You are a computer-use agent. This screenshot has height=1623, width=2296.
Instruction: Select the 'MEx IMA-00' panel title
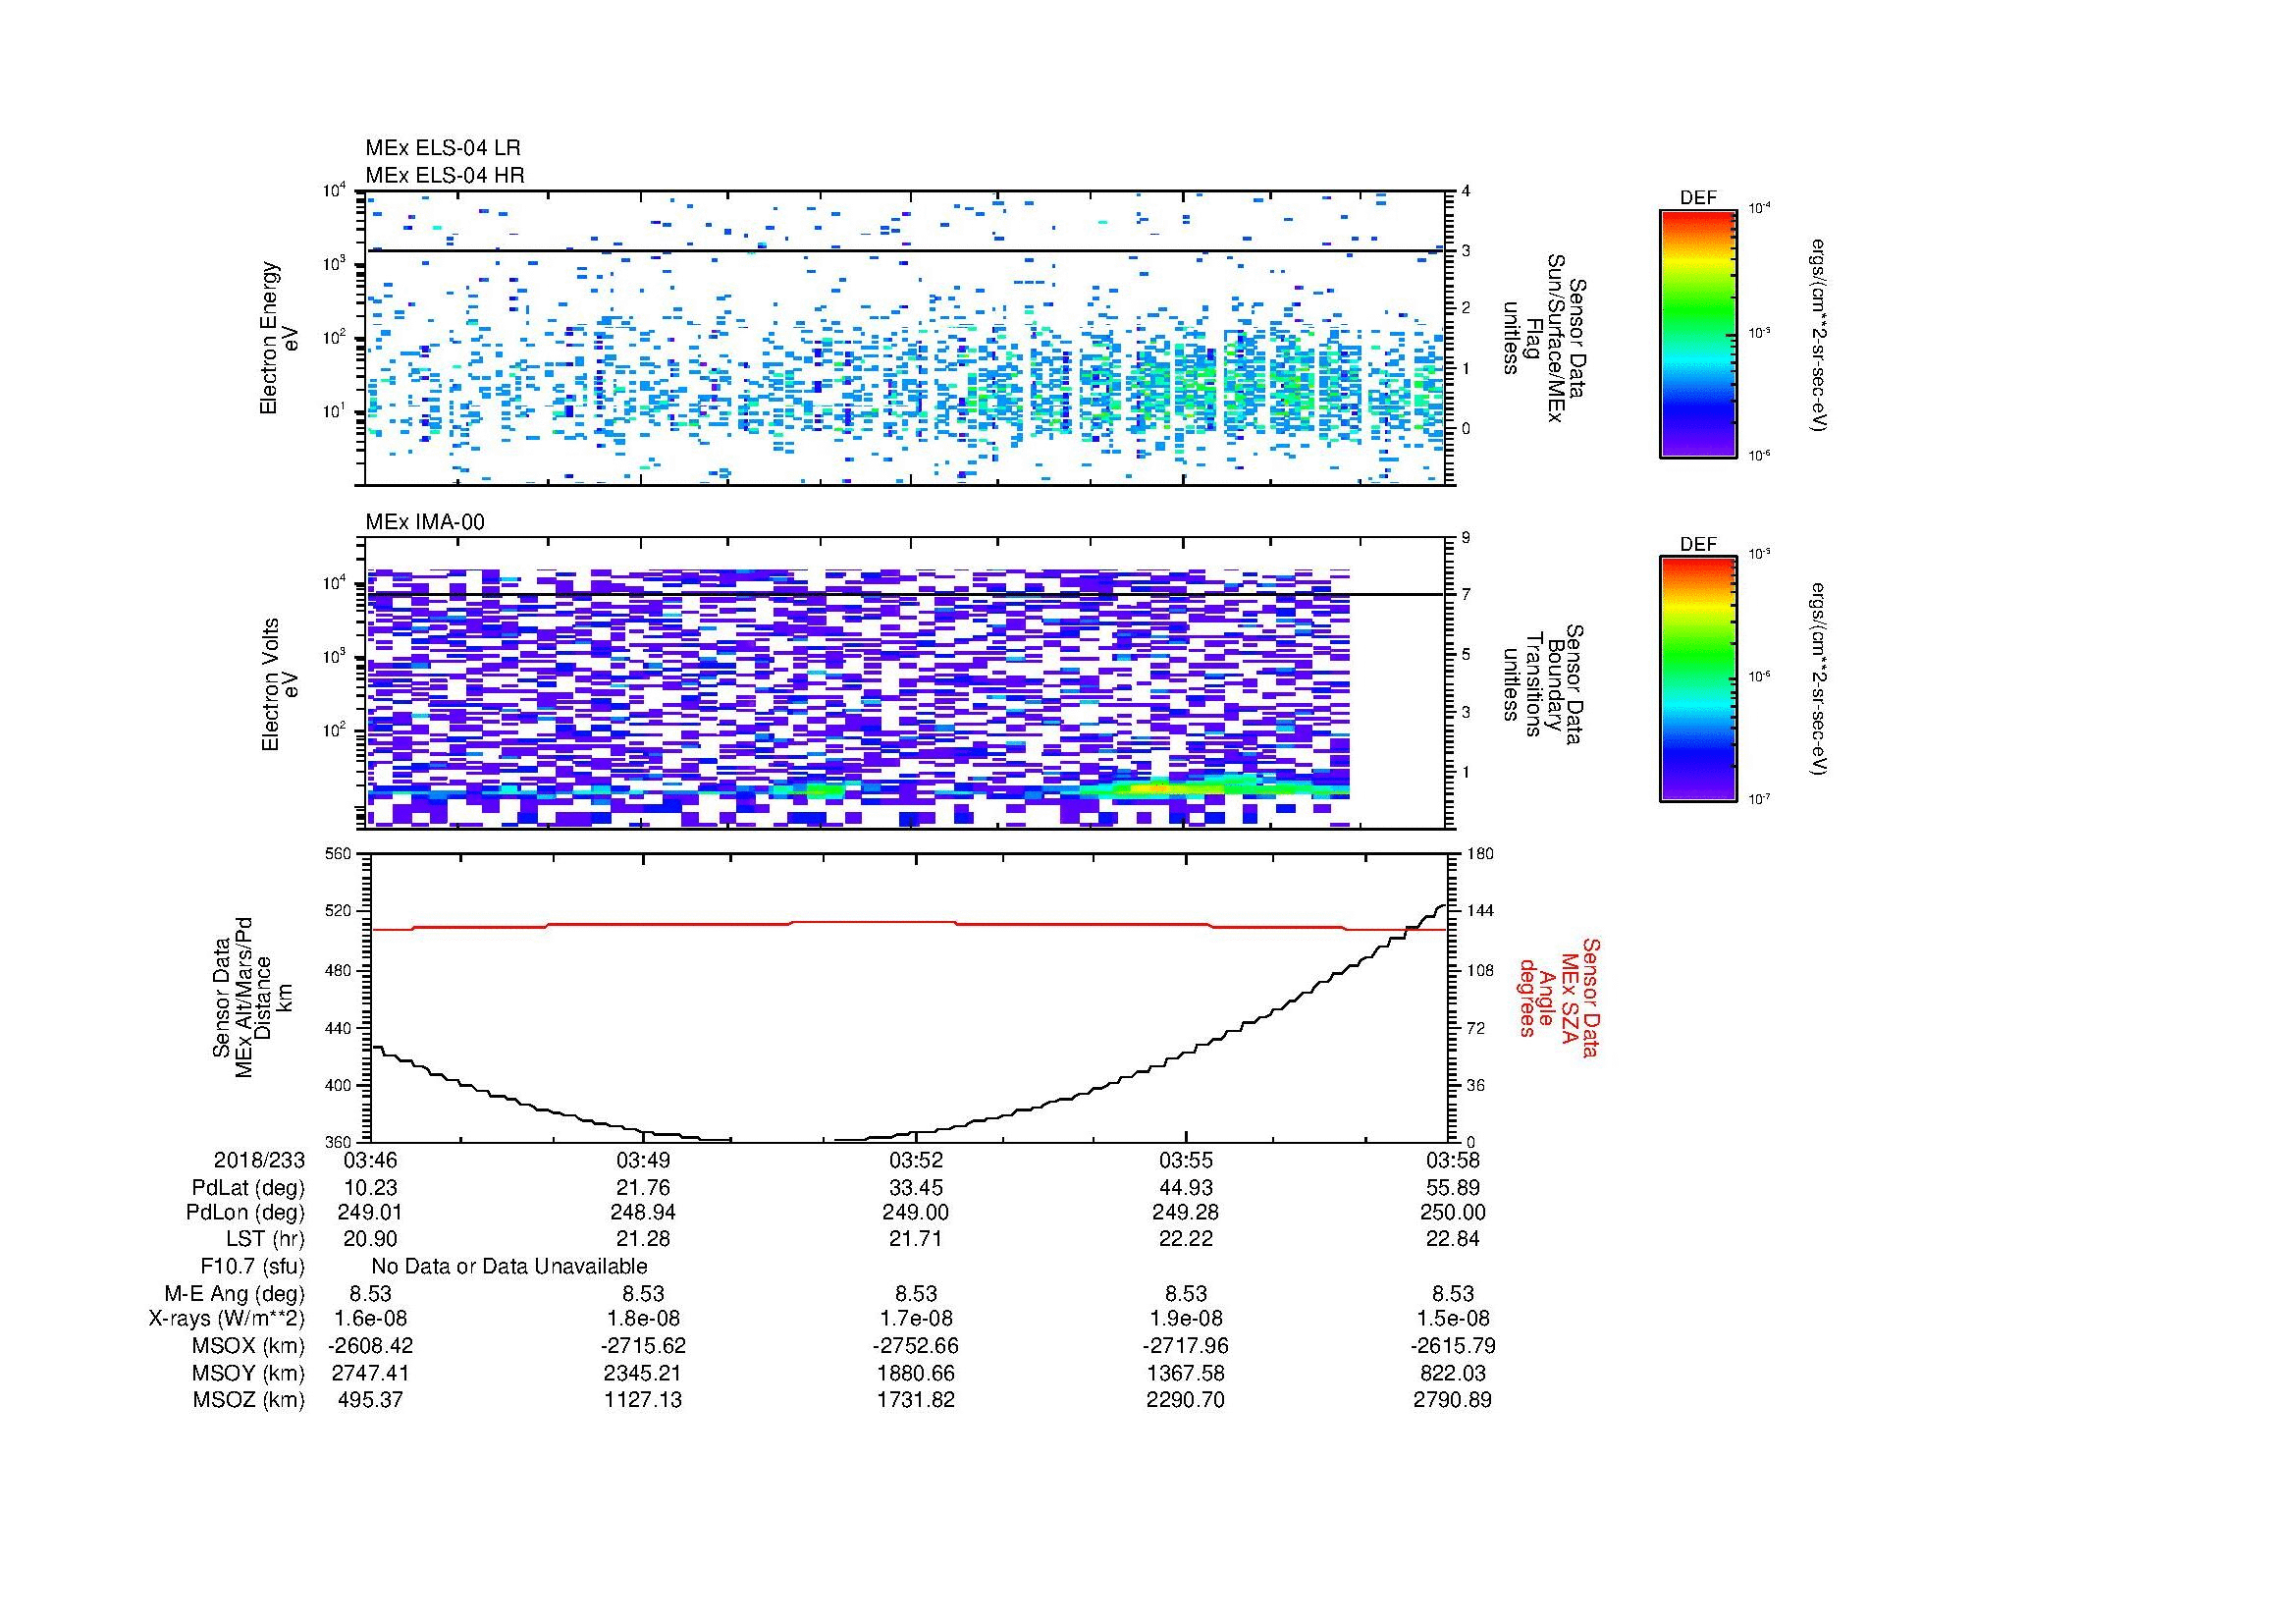click(425, 522)
